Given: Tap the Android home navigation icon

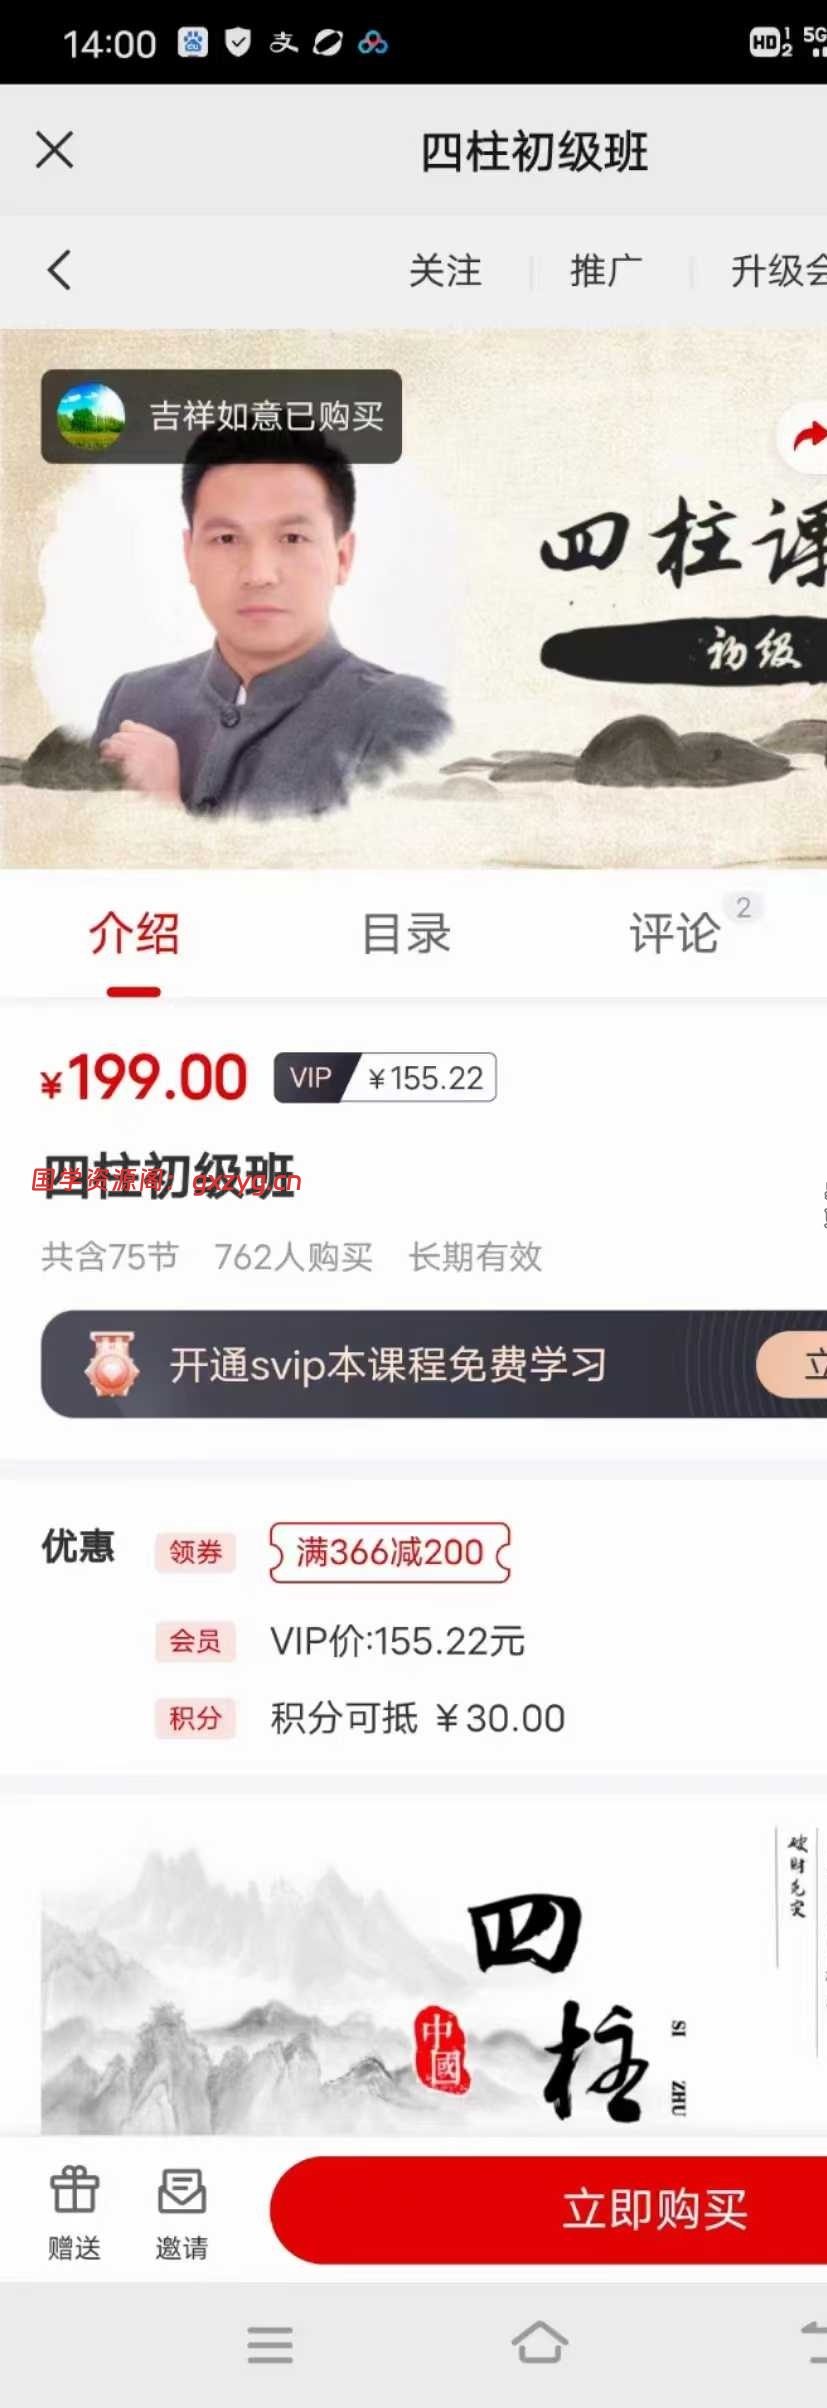Looking at the screenshot, I should click(540, 2344).
